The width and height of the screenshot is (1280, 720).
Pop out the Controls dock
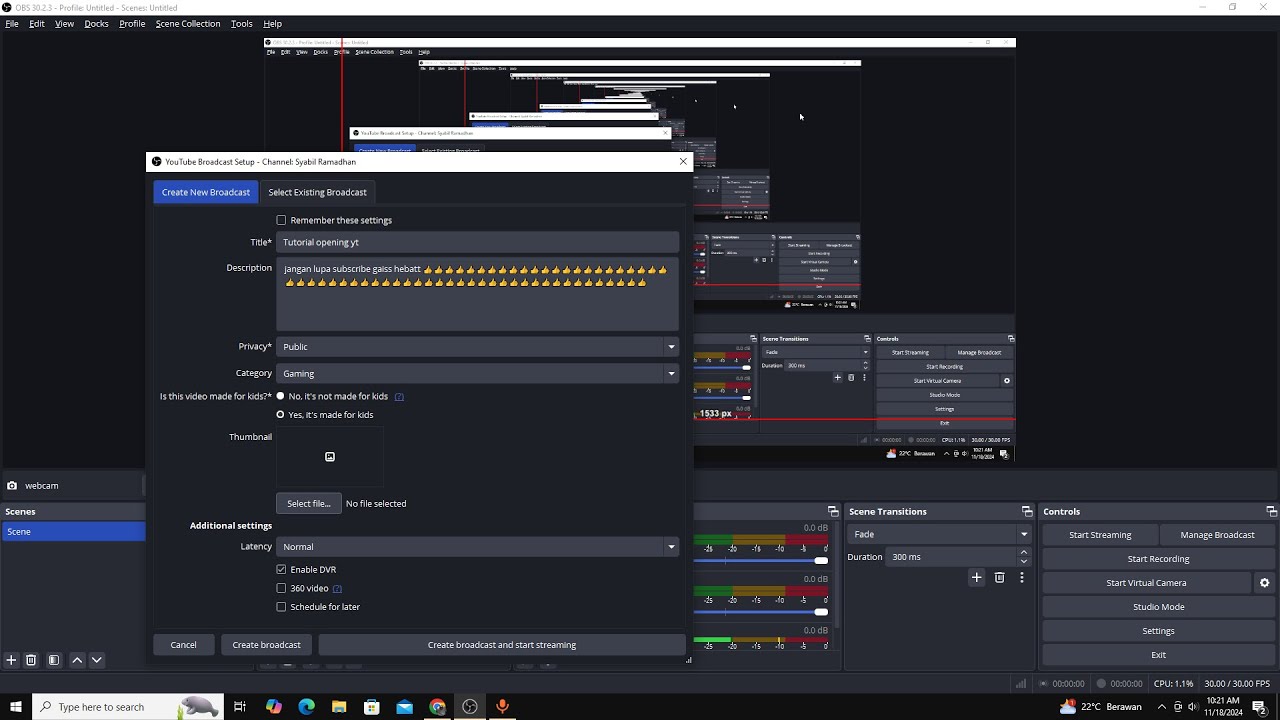[x=1272, y=511]
